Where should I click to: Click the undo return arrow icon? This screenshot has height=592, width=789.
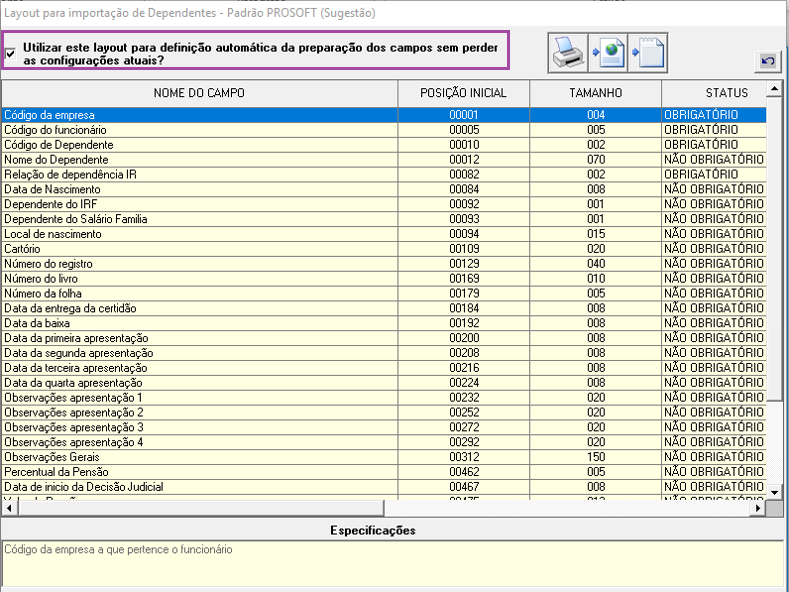click(768, 61)
